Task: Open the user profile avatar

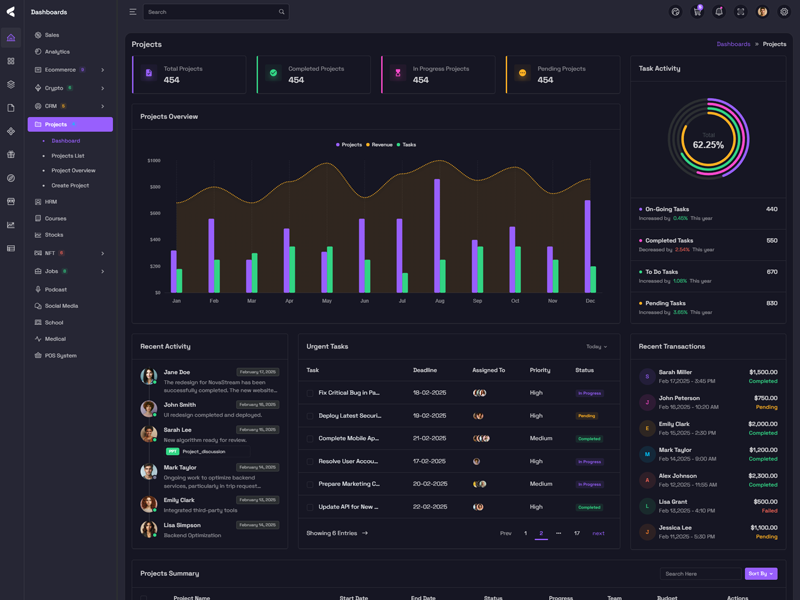Action: [x=762, y=12]
